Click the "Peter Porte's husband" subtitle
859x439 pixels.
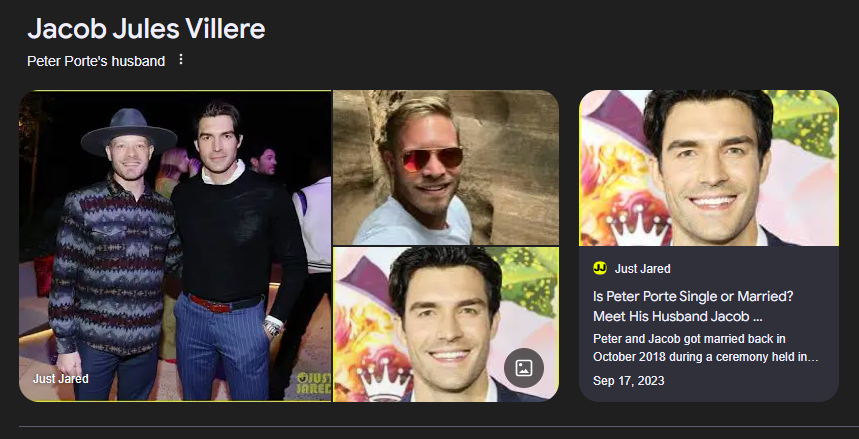pos(96,61)
